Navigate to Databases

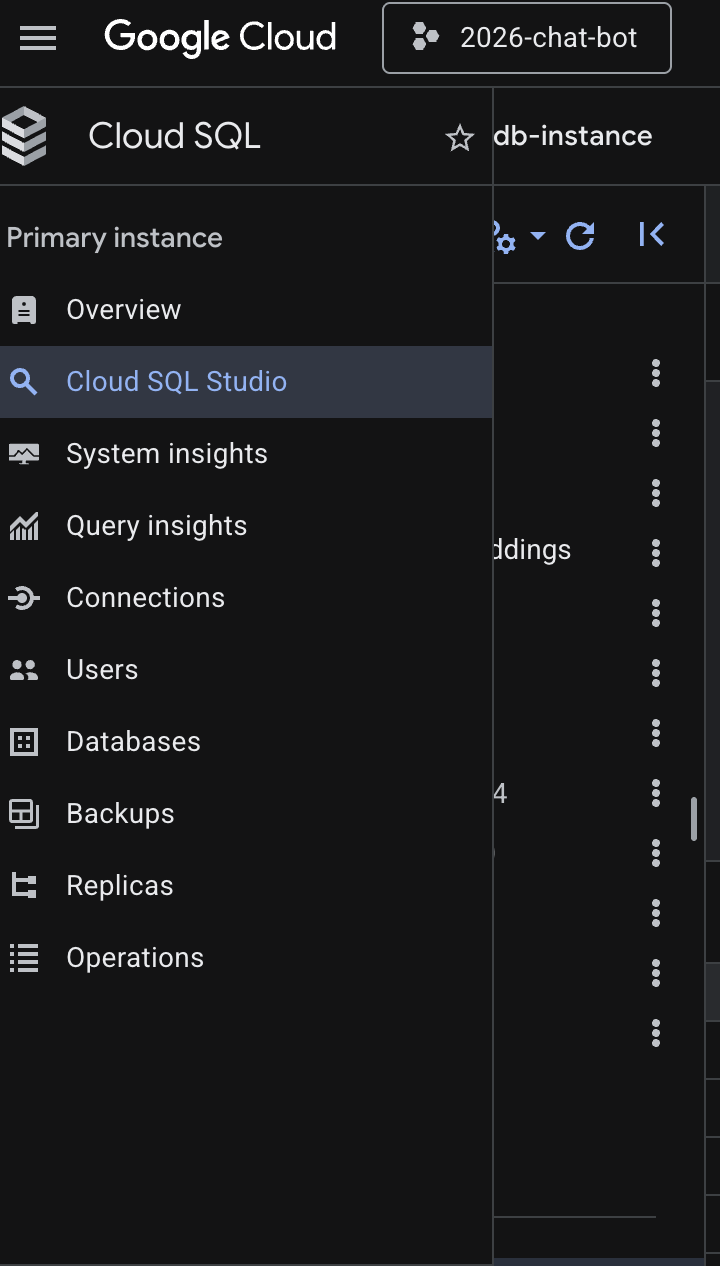[246, 742]
